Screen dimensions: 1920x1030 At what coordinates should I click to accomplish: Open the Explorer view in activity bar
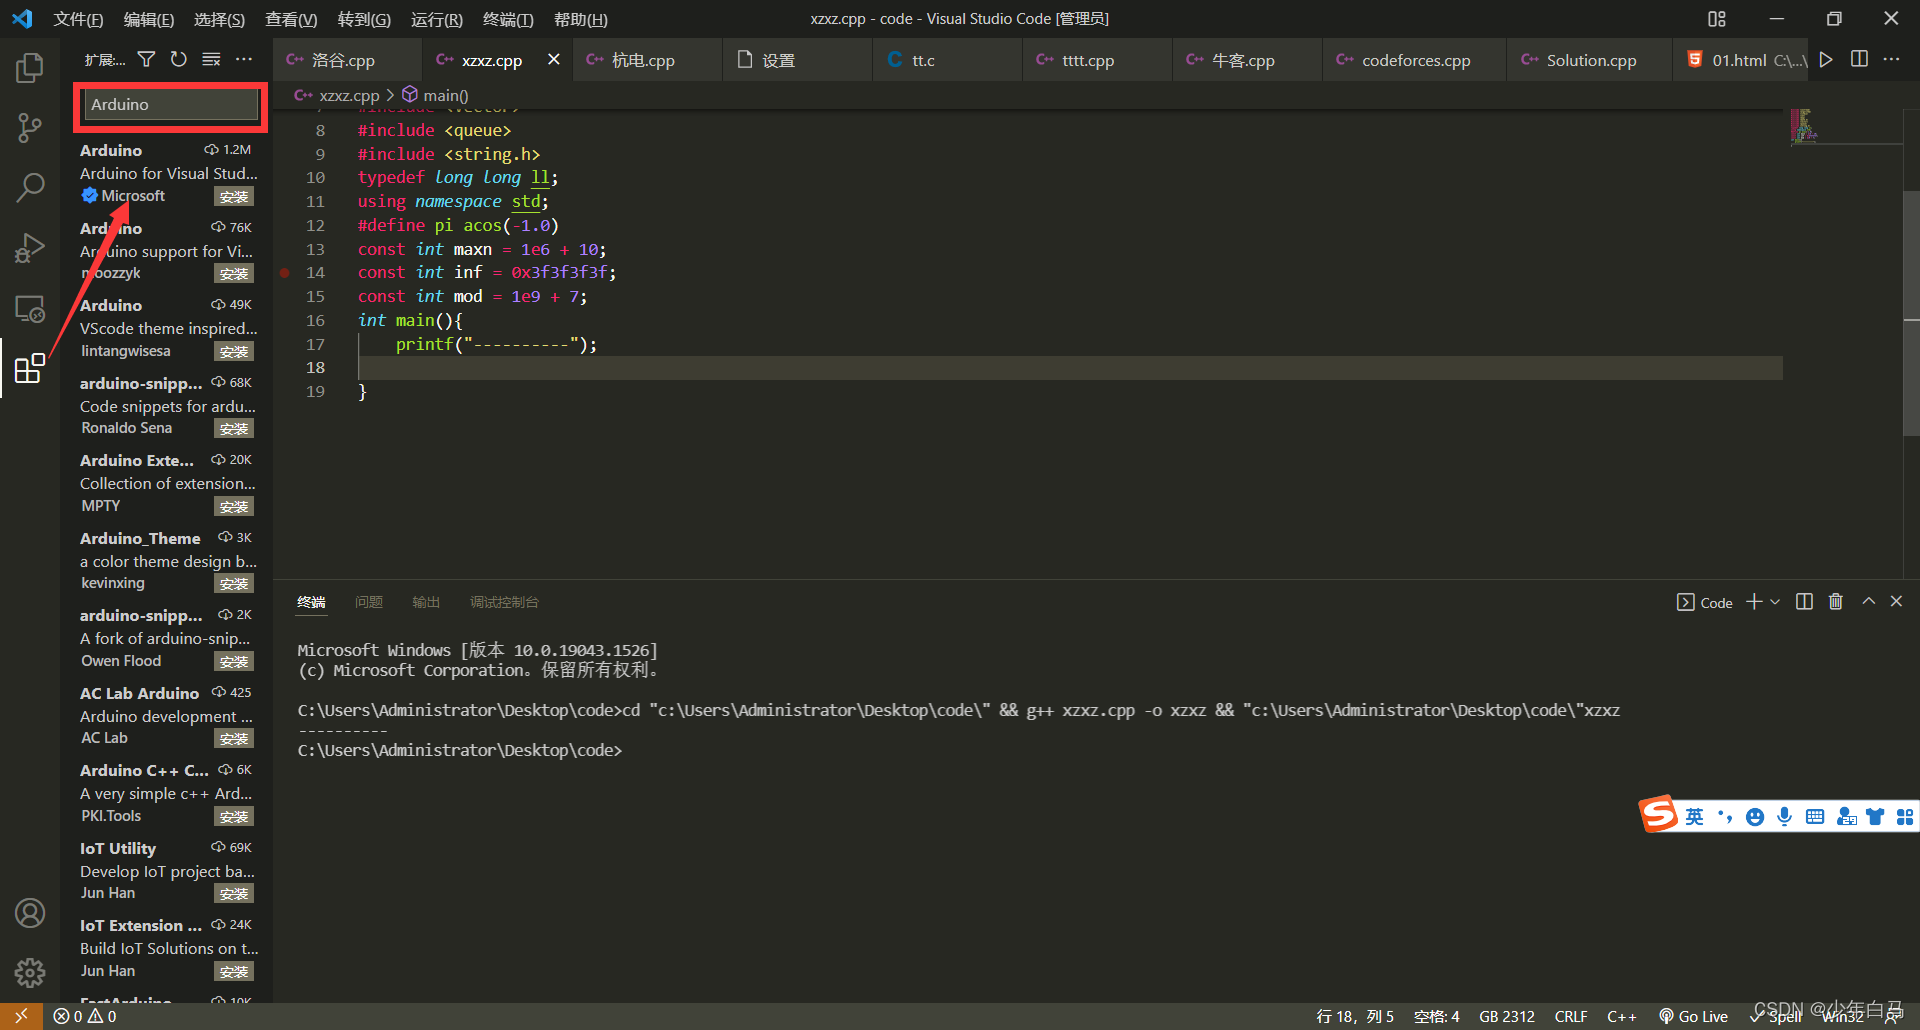tap(30, 68)
